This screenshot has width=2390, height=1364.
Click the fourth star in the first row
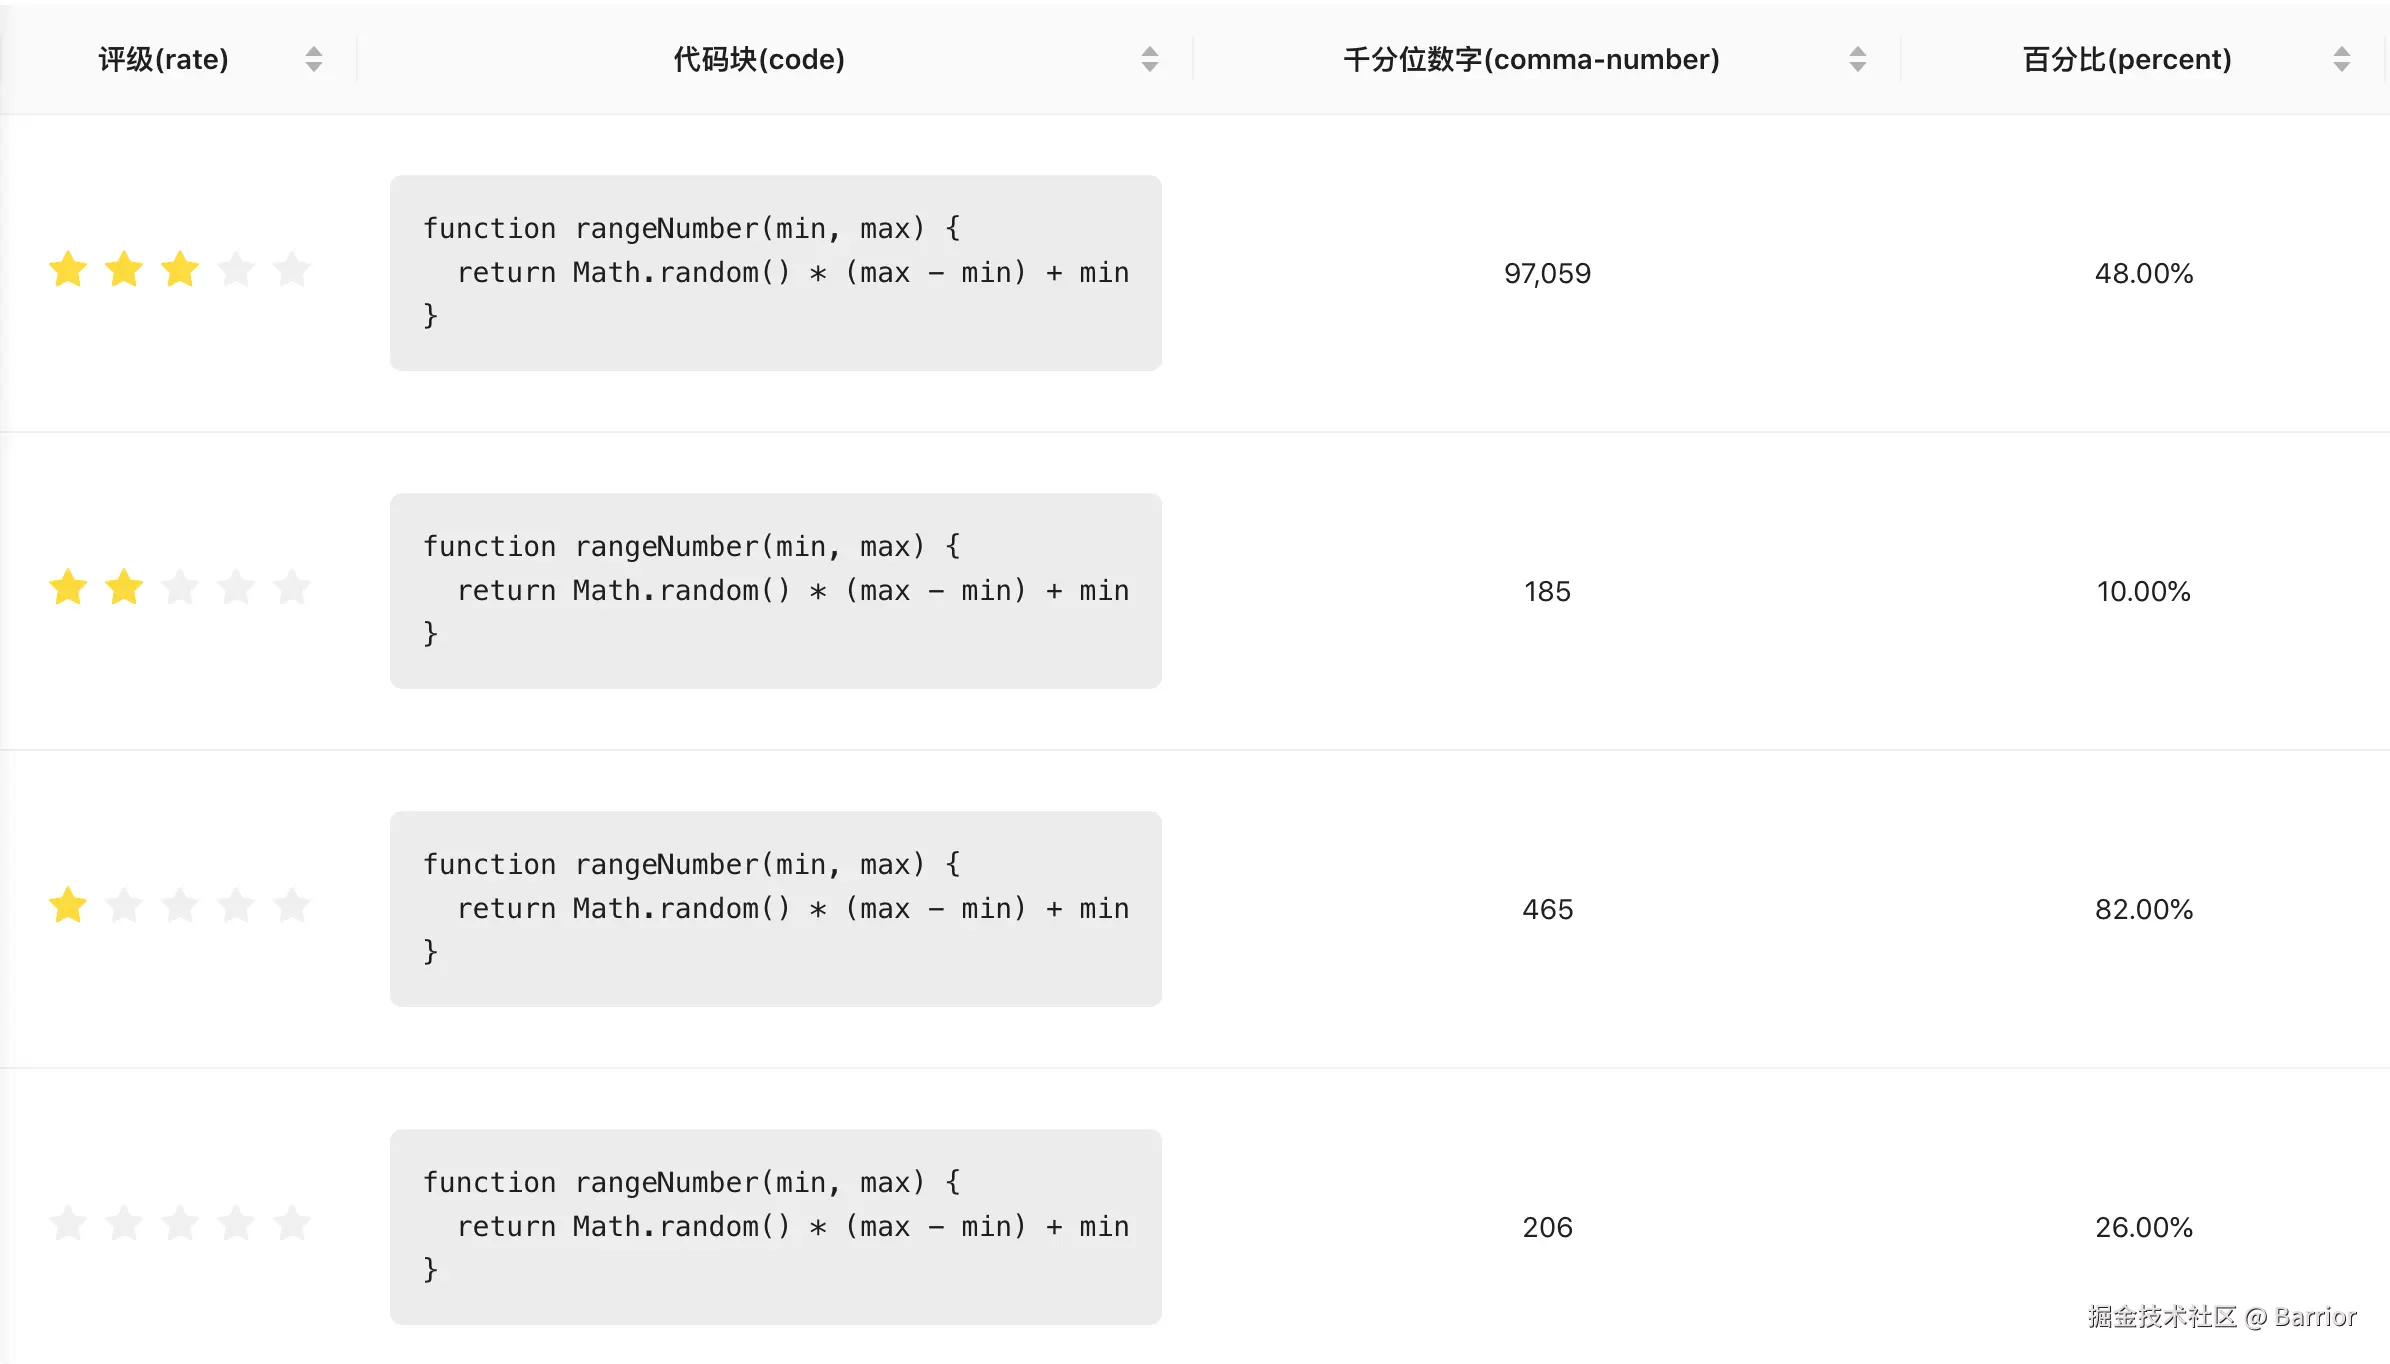pyautogui.click(x=236, y=269)
